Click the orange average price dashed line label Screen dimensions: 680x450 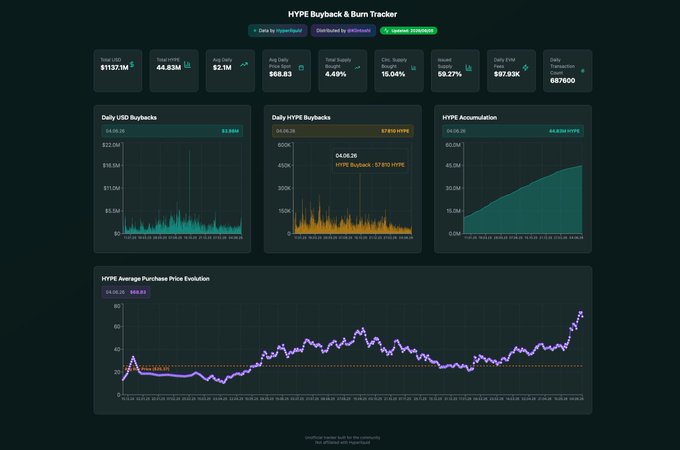[x=147, y=369]
